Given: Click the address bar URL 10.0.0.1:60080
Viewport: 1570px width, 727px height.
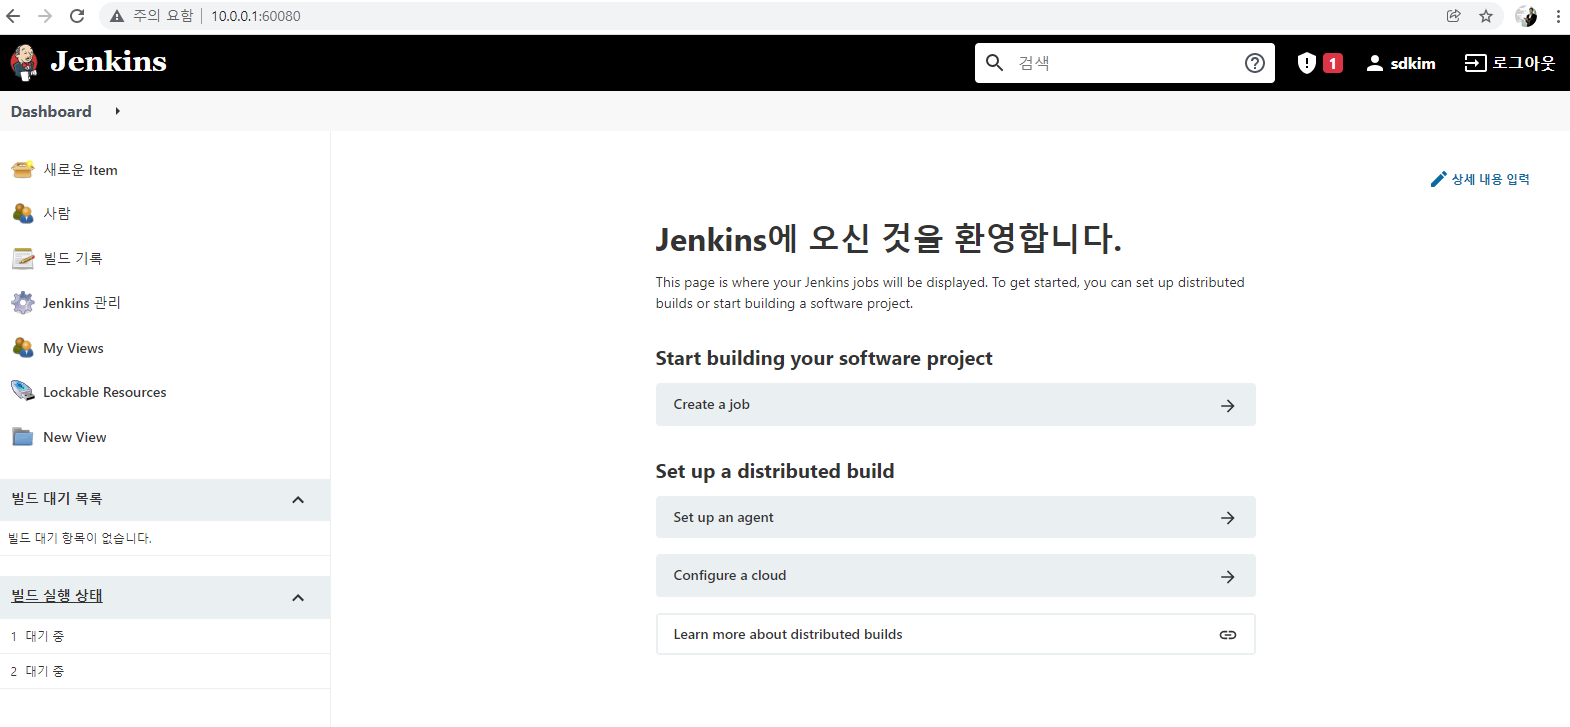Looking at the screenshot, I should point(255,16).
